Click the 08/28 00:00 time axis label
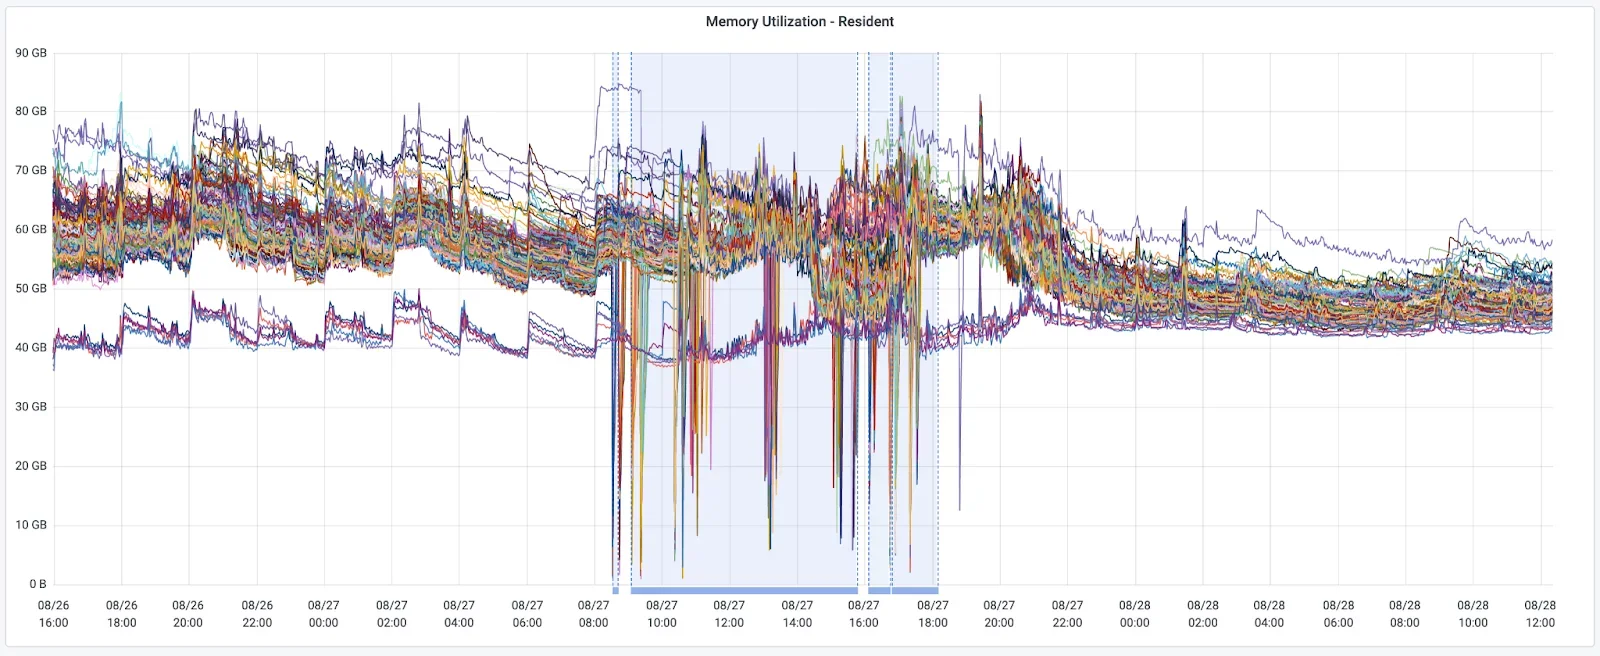This screenshot has width=1600, height=656. 1135,614
